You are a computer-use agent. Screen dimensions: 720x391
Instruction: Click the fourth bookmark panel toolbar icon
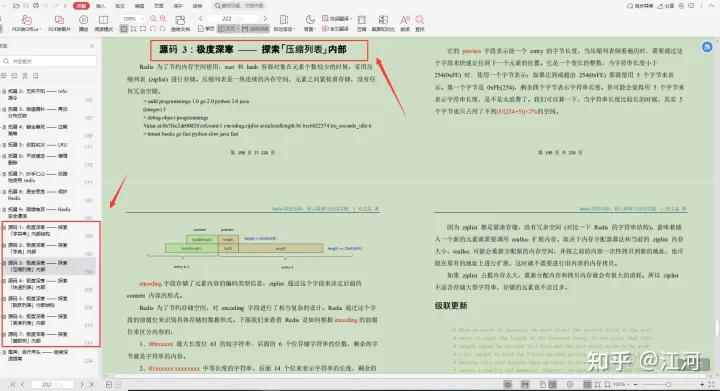coord(35,76)
